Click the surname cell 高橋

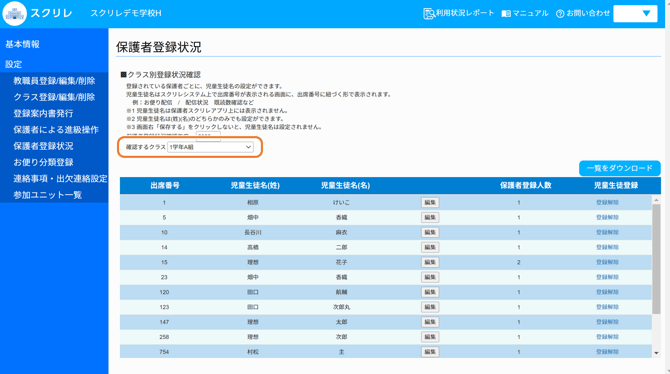(253, 247)
